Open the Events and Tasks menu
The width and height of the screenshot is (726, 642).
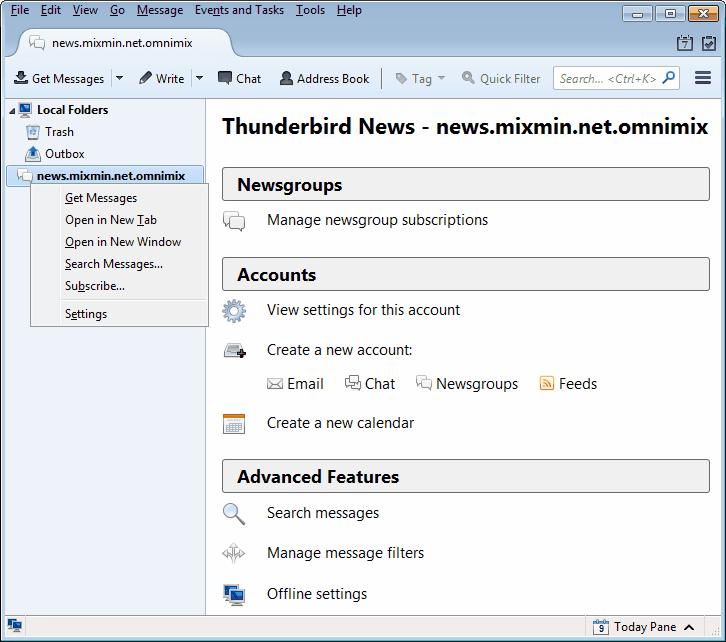239,10
